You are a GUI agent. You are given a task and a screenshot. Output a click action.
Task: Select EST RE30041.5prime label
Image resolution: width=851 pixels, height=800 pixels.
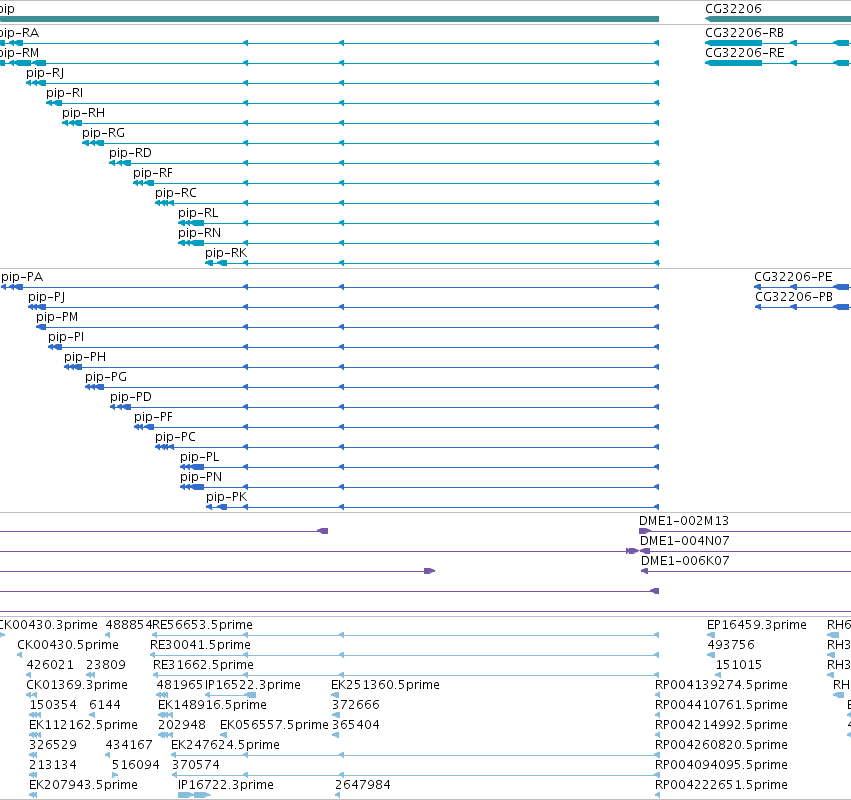(200, 645)
